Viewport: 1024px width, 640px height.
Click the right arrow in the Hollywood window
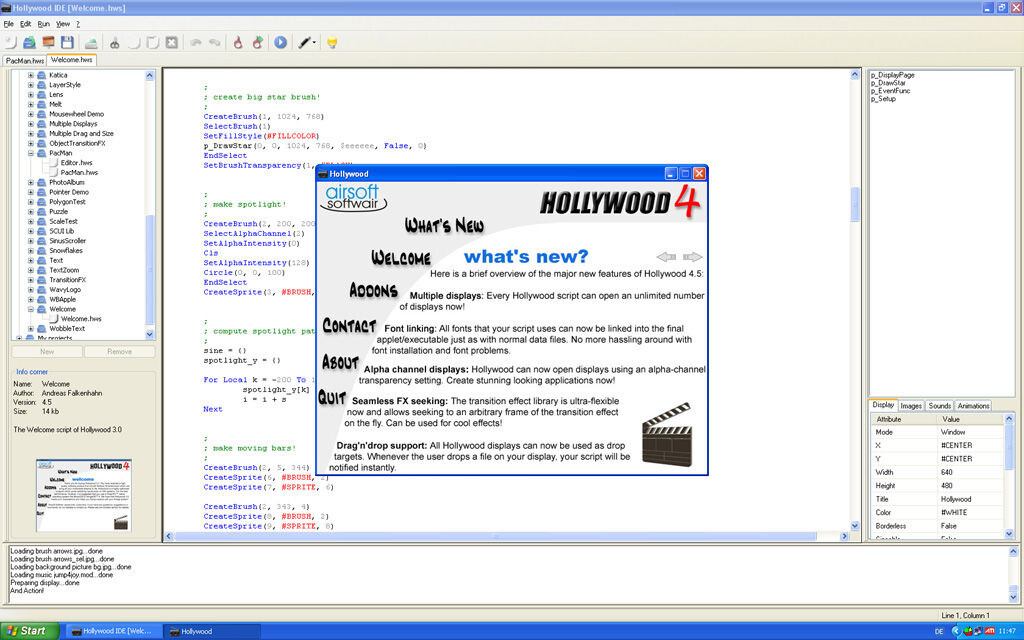point(692,257)
